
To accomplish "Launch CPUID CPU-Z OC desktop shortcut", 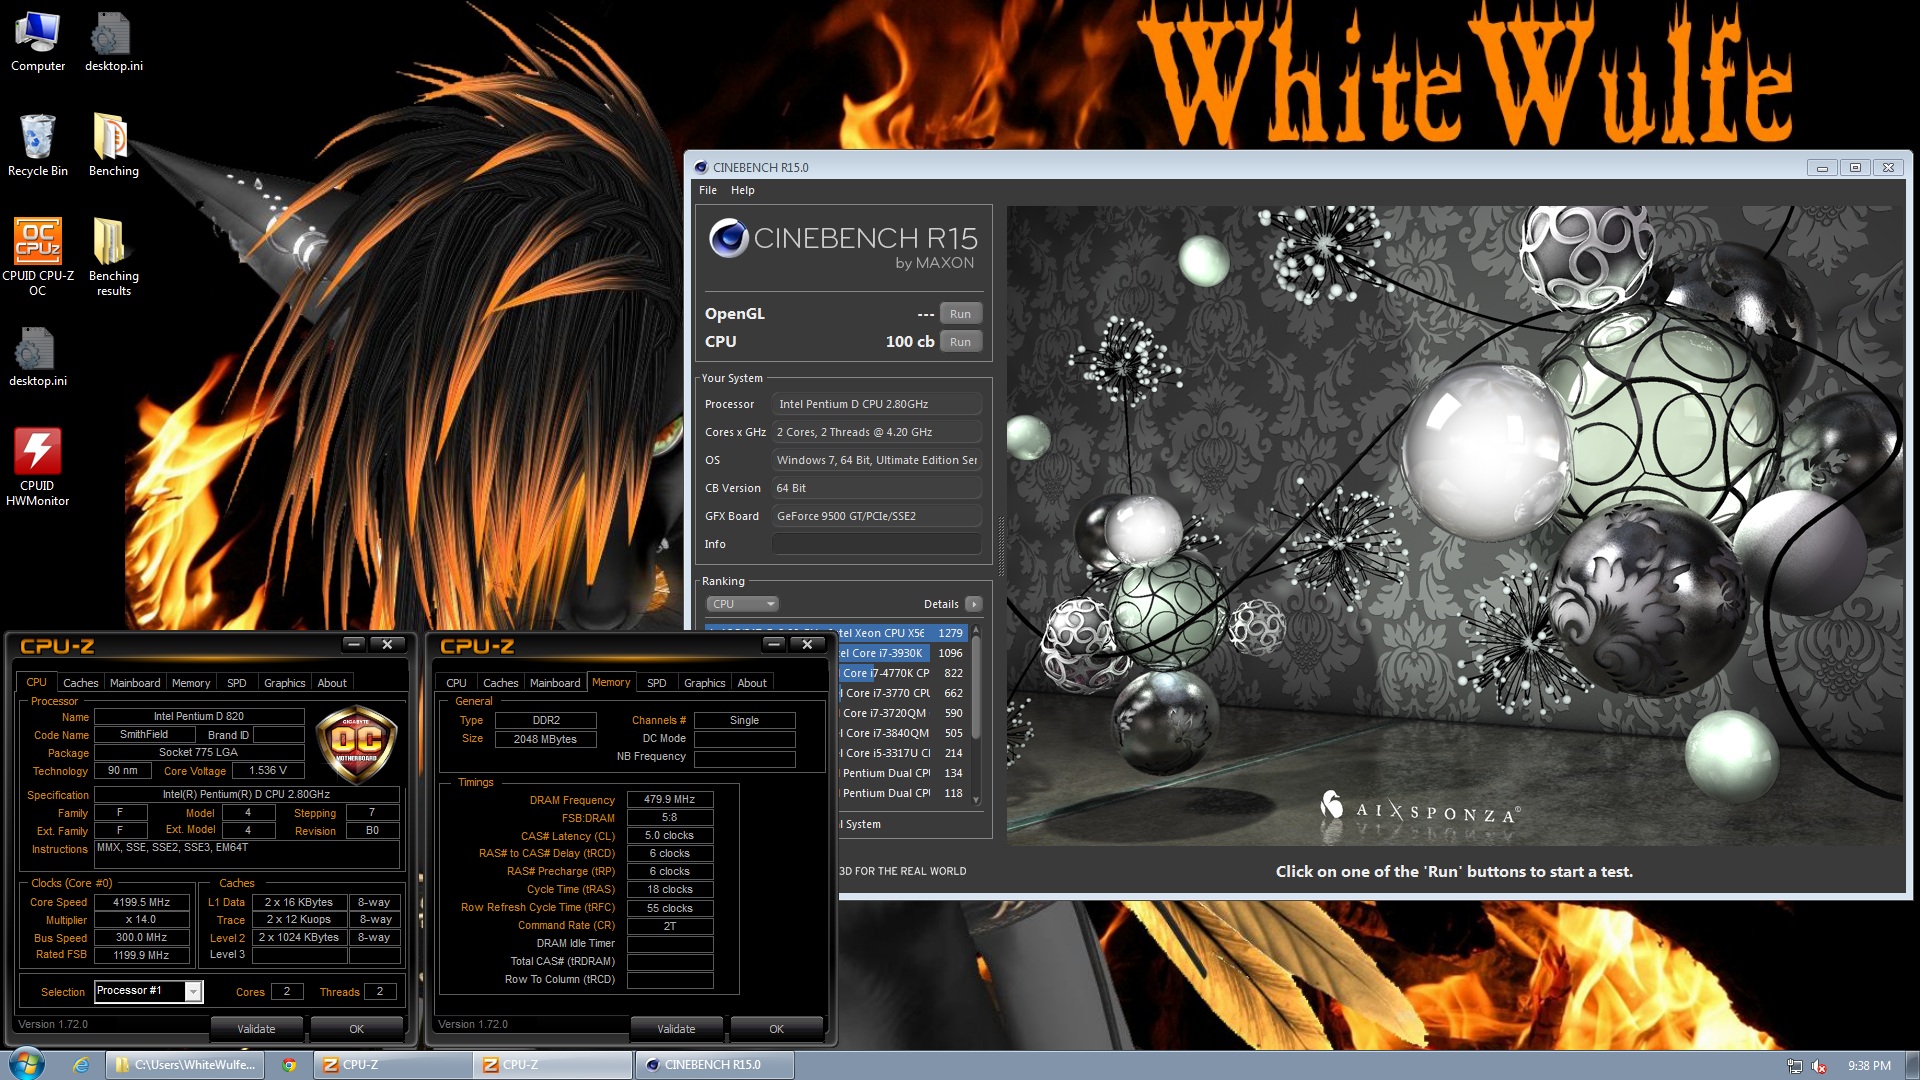I will [x=38, y=257].
